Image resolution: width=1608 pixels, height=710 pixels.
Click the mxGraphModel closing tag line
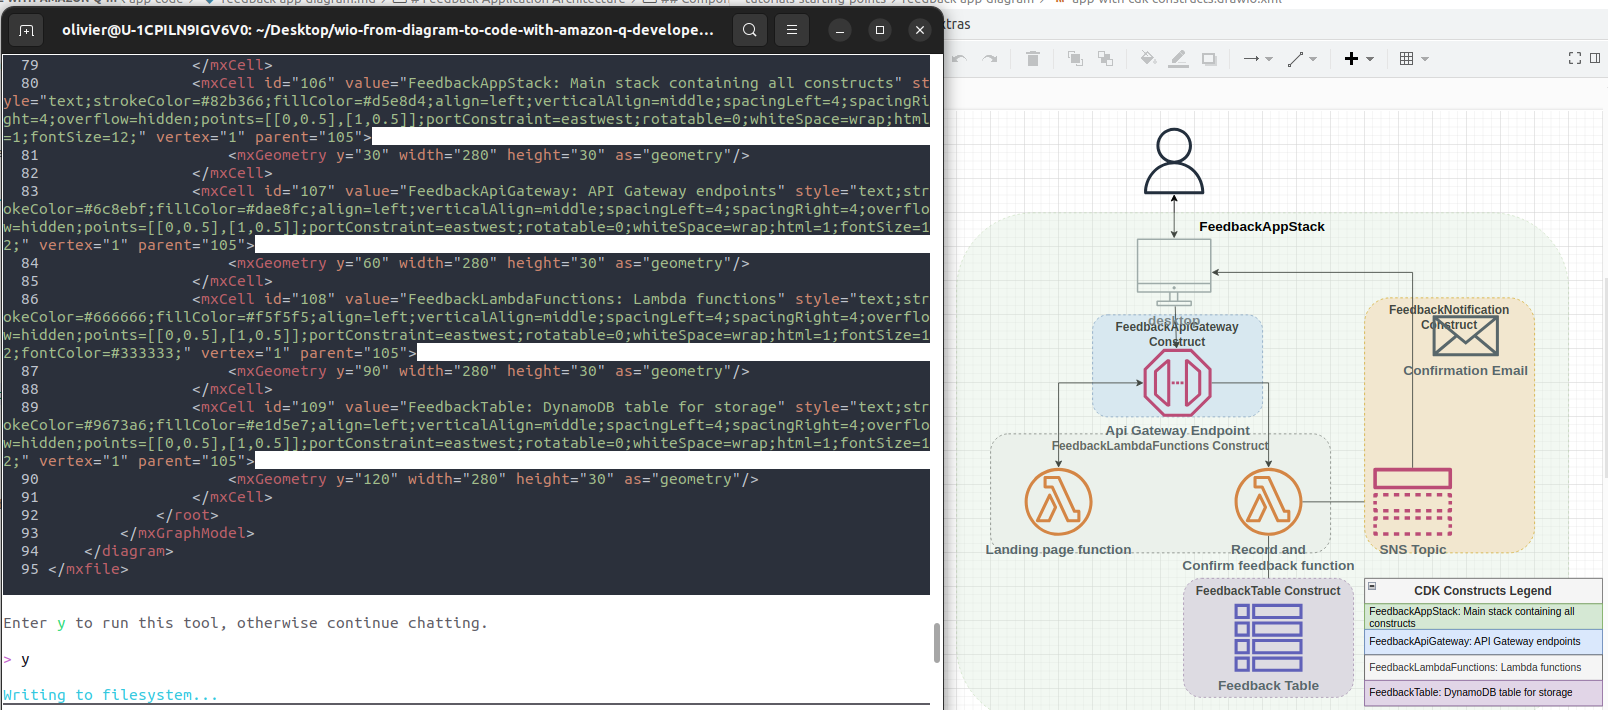(x=187, y=533)
